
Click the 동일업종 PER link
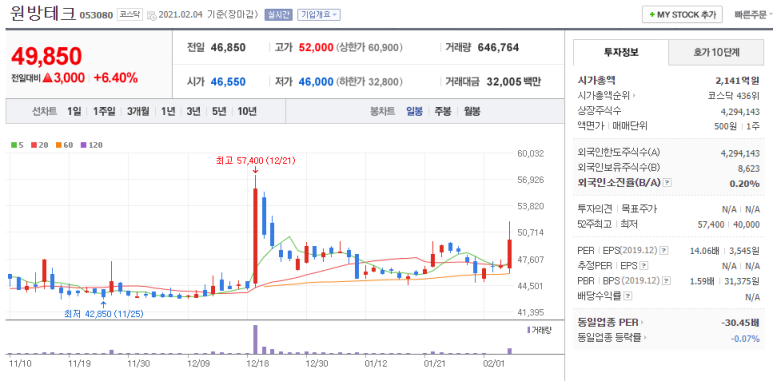[x=608, y=323]
